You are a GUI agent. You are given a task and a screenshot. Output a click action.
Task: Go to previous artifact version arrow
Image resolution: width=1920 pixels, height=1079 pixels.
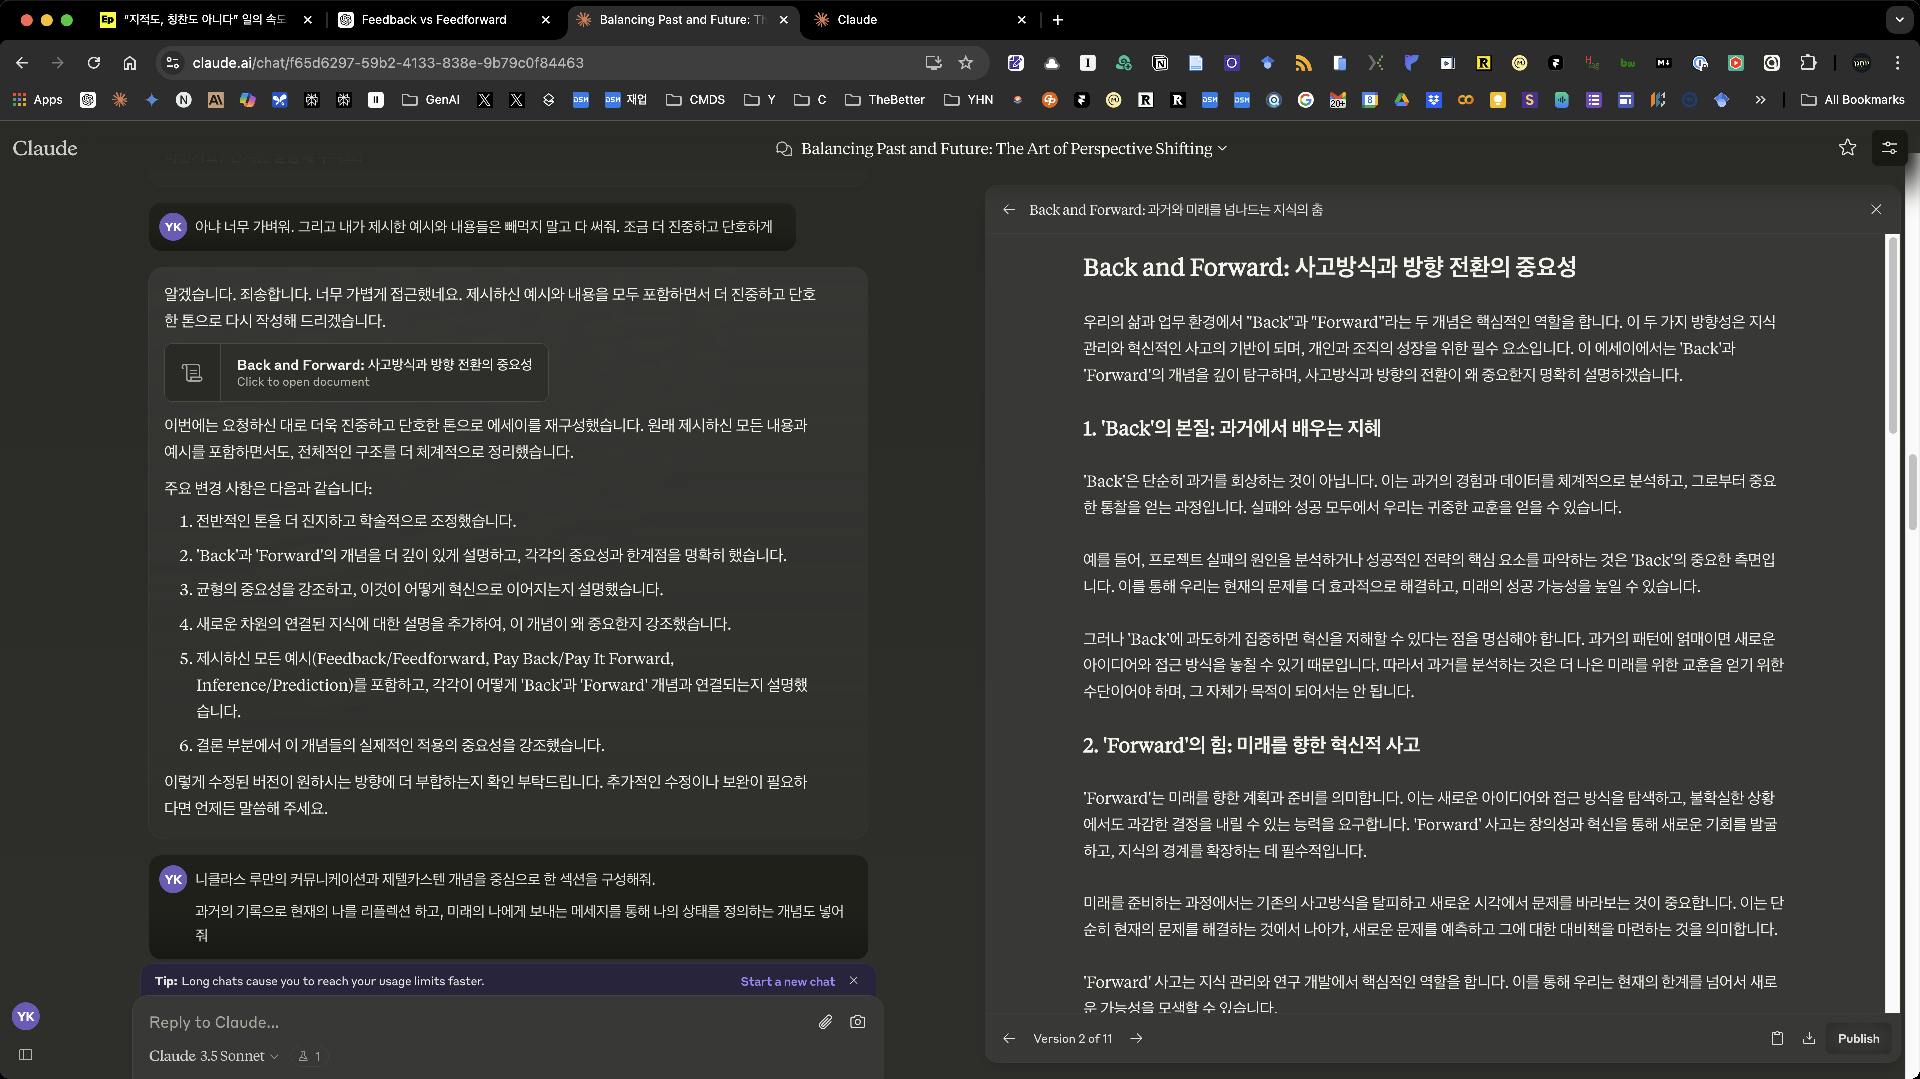(1009, 1038)
